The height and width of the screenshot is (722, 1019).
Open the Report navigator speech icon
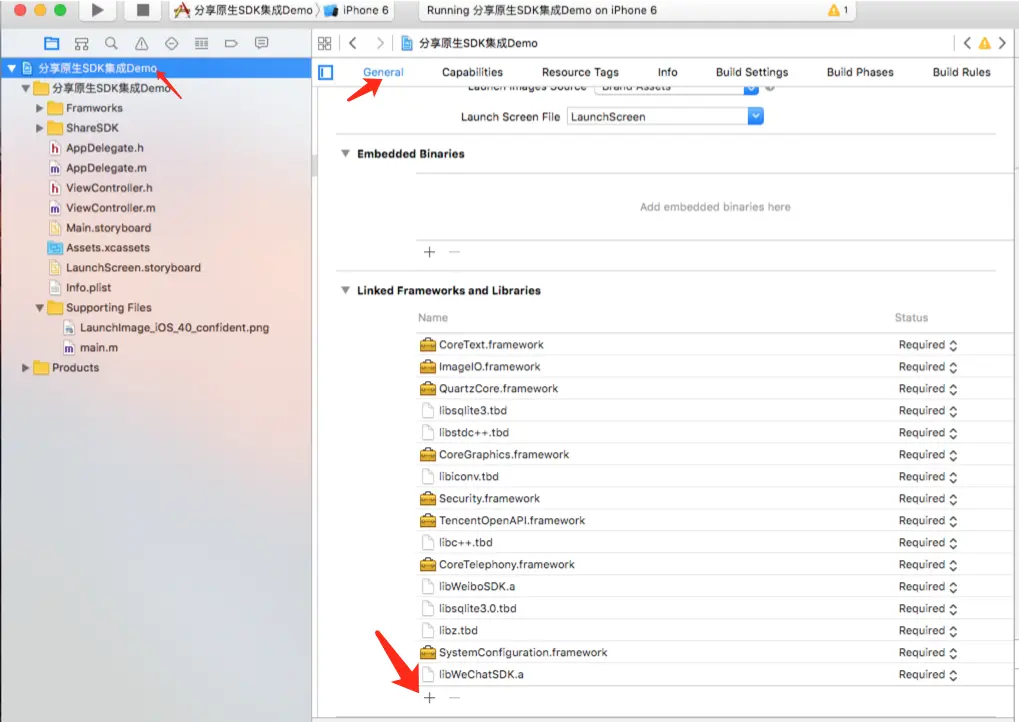click(x=261, y=44)
